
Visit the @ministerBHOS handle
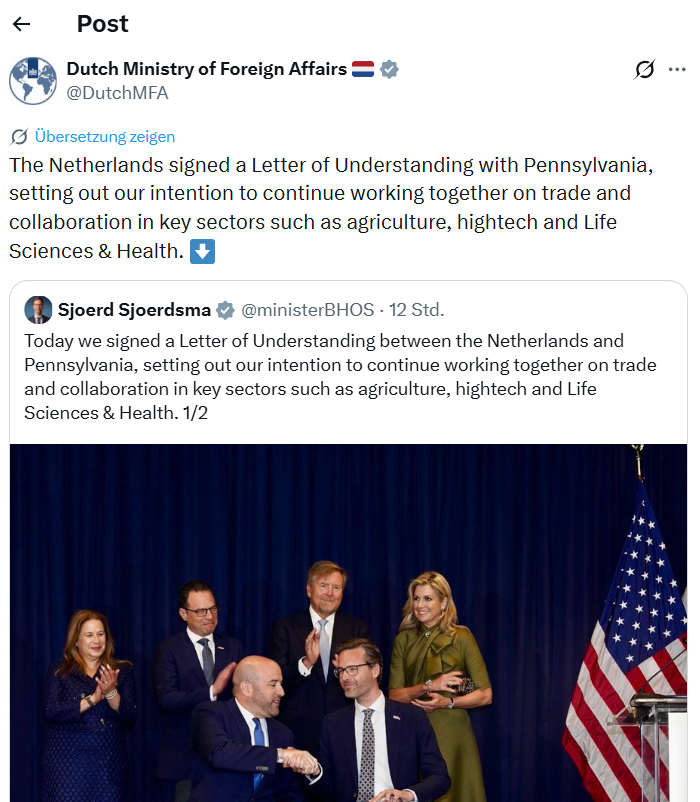[x=307, y=310]
